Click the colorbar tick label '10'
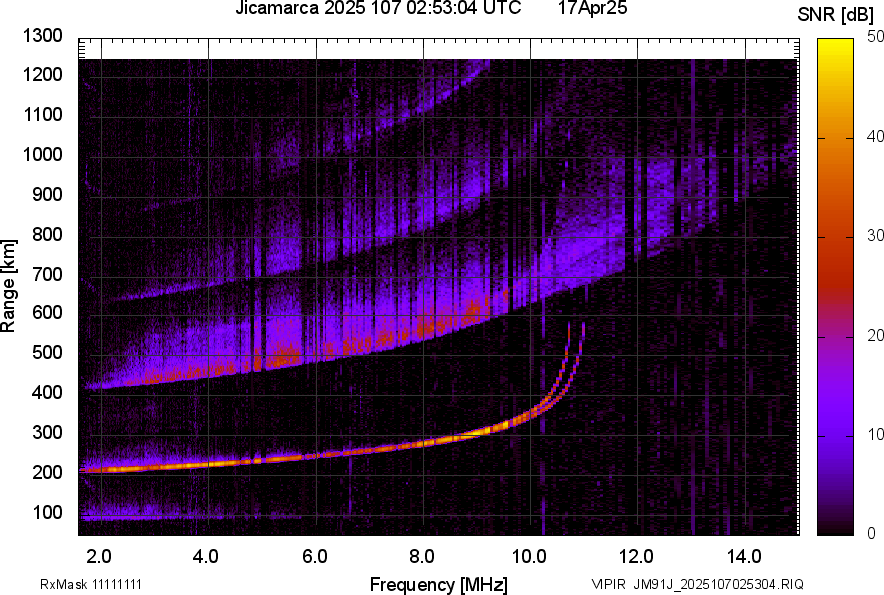 [x=875, y=434]
